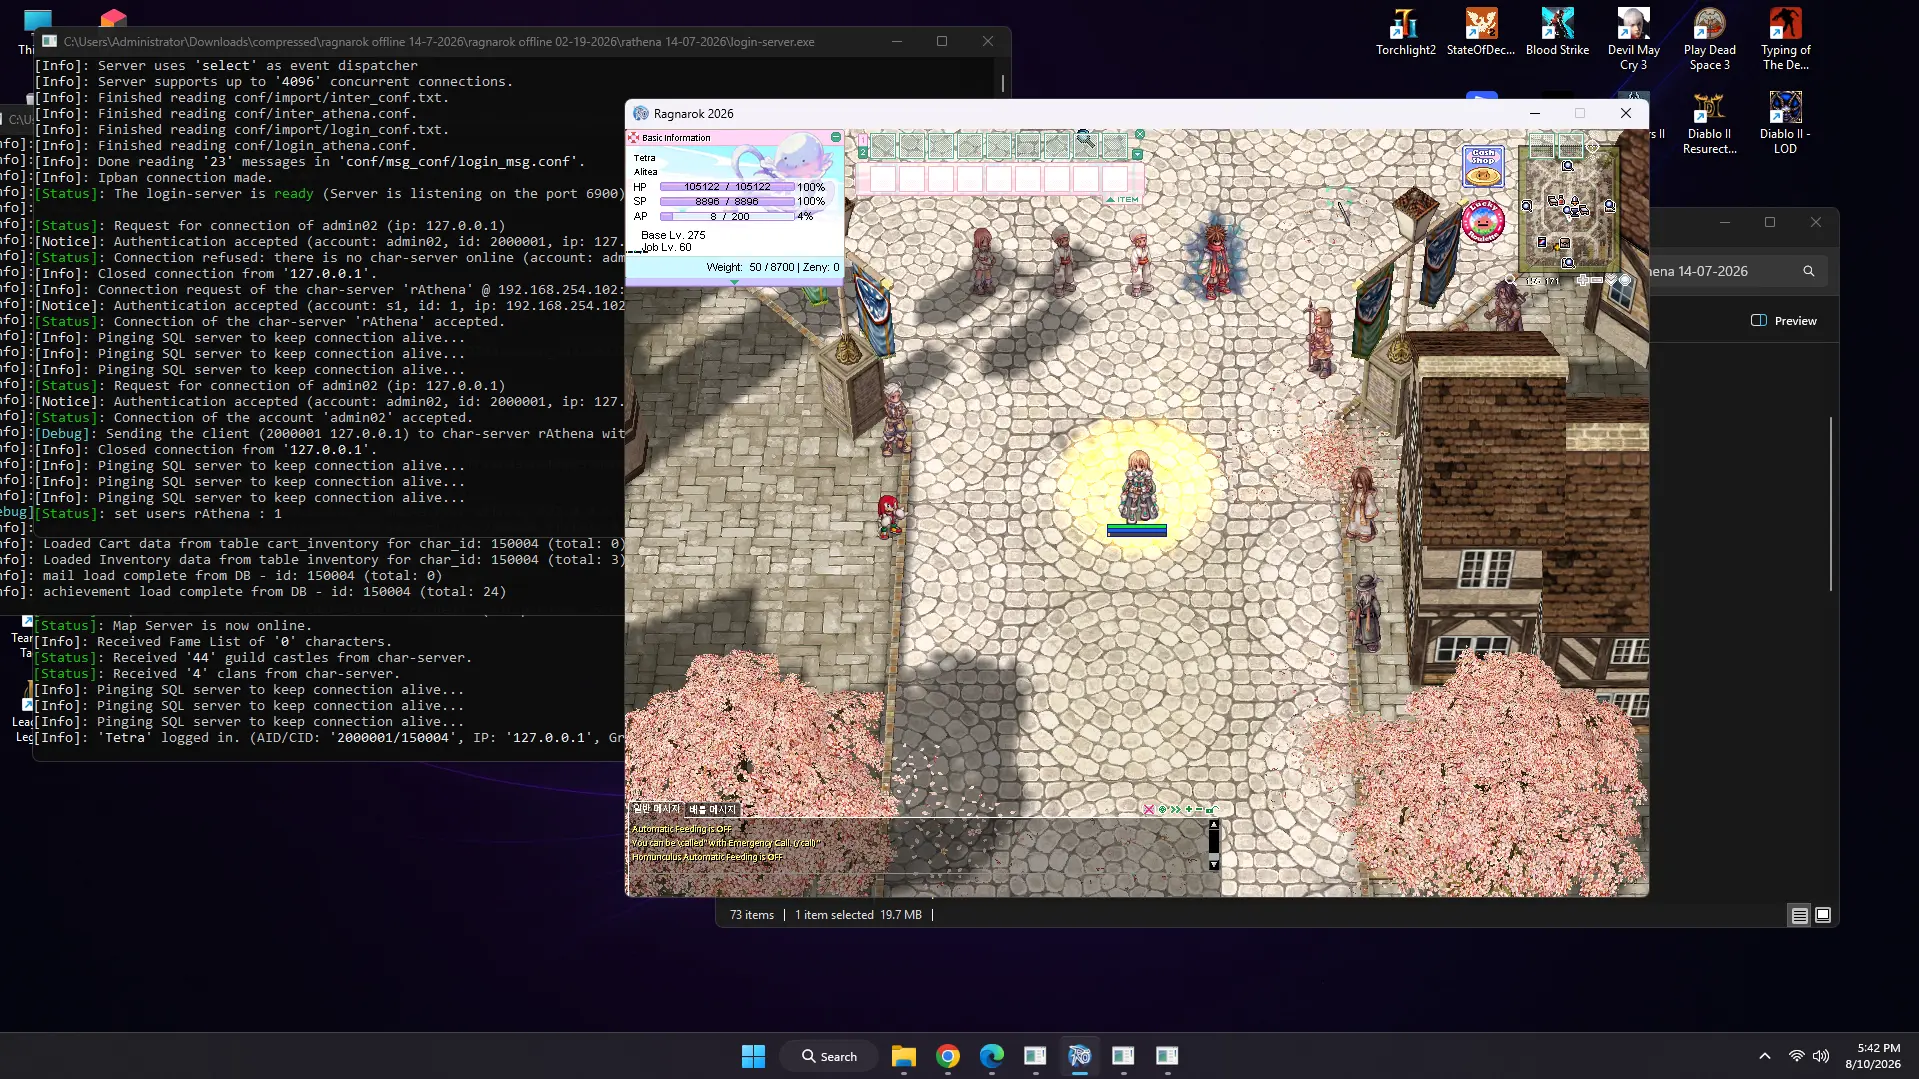Open File Explorer from taskbar

[x=904, y=1056]
